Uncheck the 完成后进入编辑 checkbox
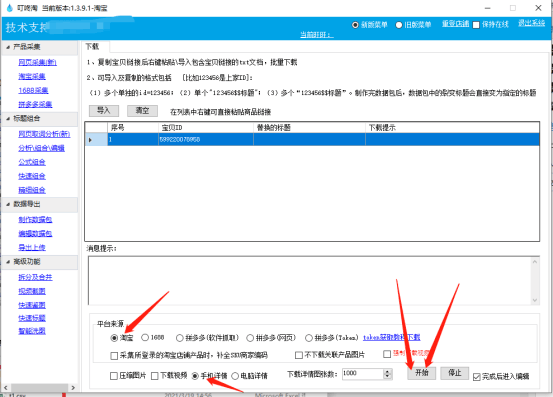Image resolution: width=553 pixels, height=397 pixels. point(477,377)
